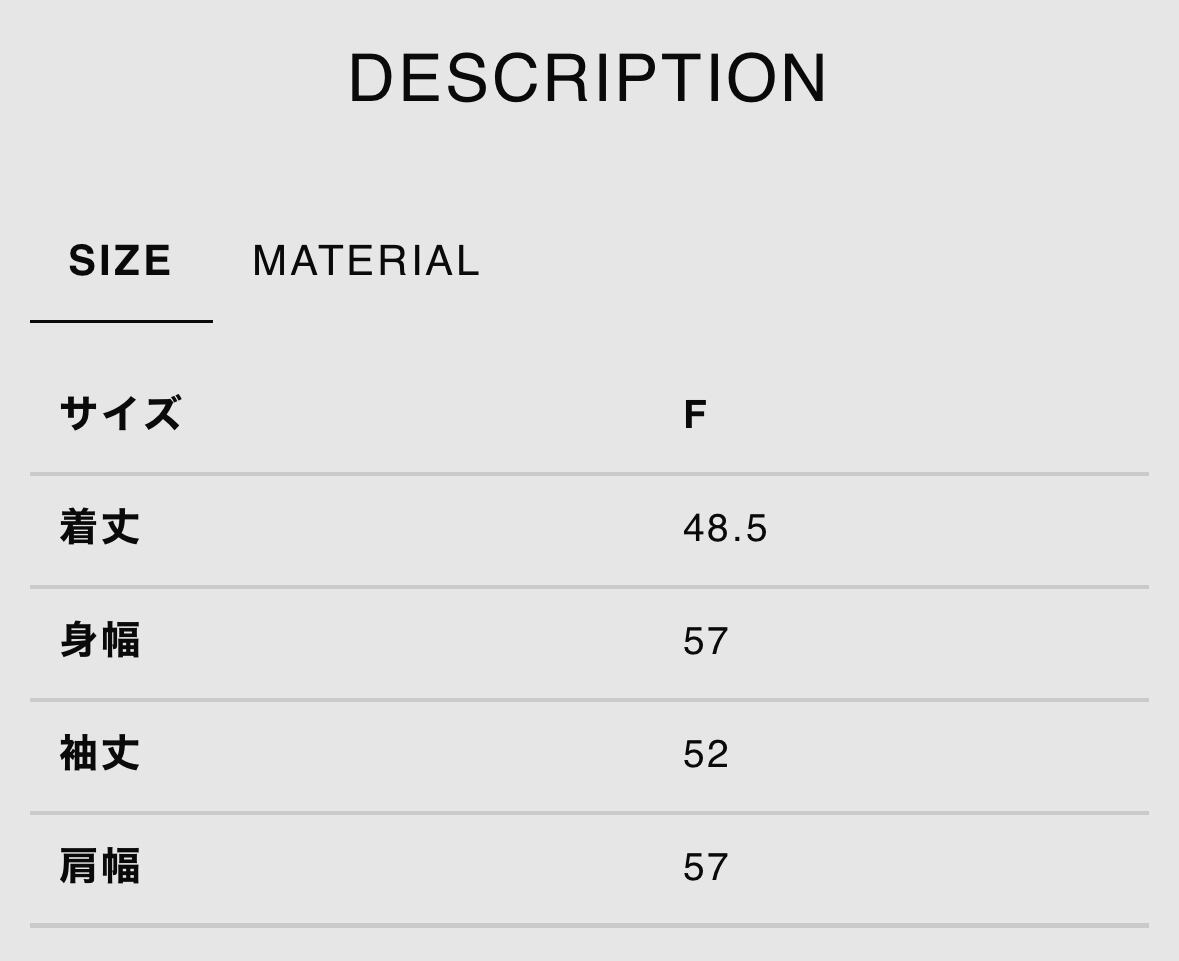Click the F size column header

click(x=695, y=414)
